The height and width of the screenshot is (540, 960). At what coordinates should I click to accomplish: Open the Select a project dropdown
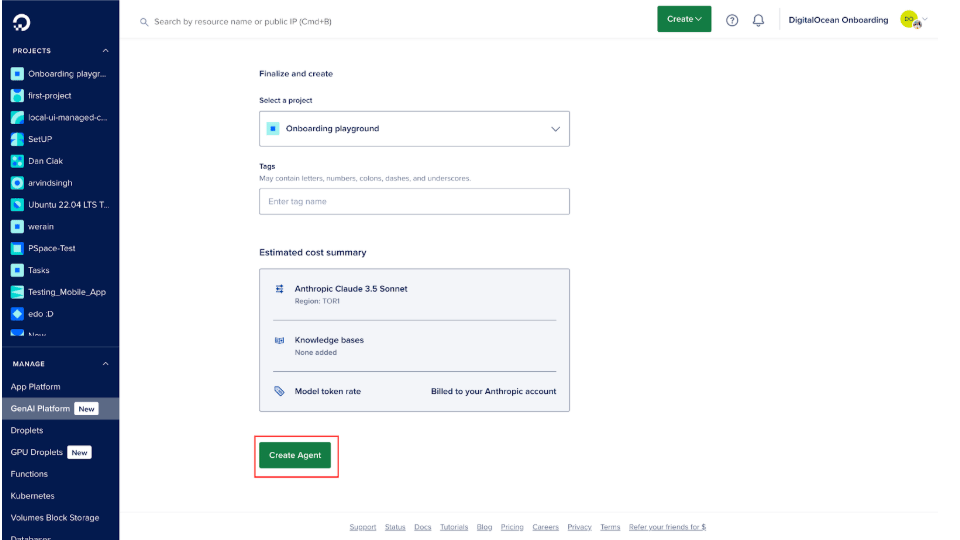coord(414,129)
